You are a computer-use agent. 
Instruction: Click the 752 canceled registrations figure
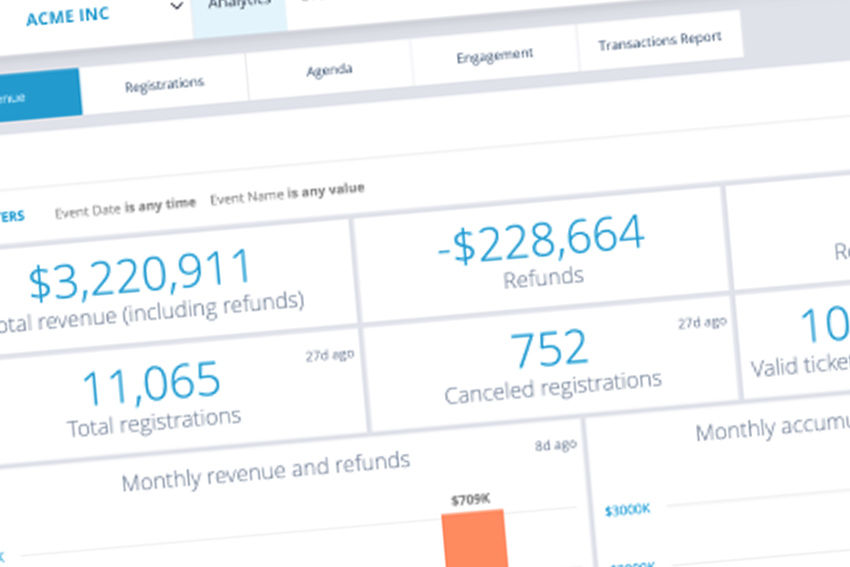click(x=549, y=349)
